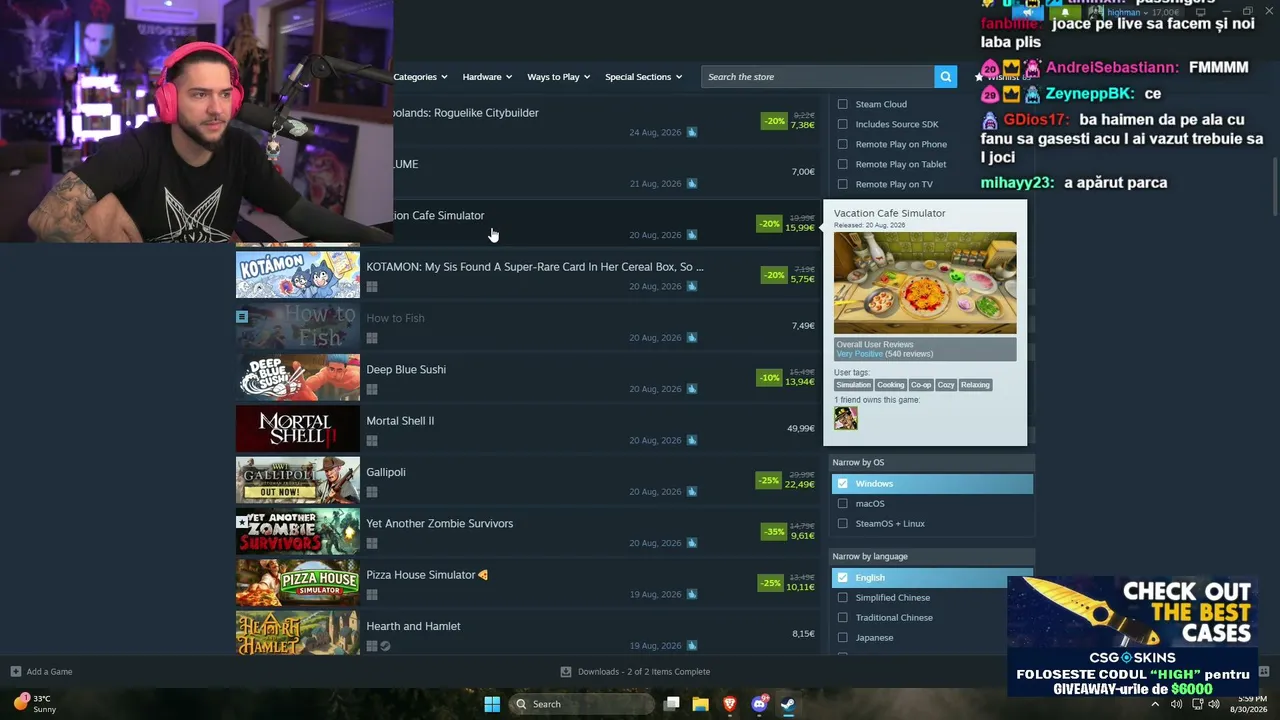Click the review thumbs-up icon for How to Fish
The image size is (1280, 720).
point(692,338)
